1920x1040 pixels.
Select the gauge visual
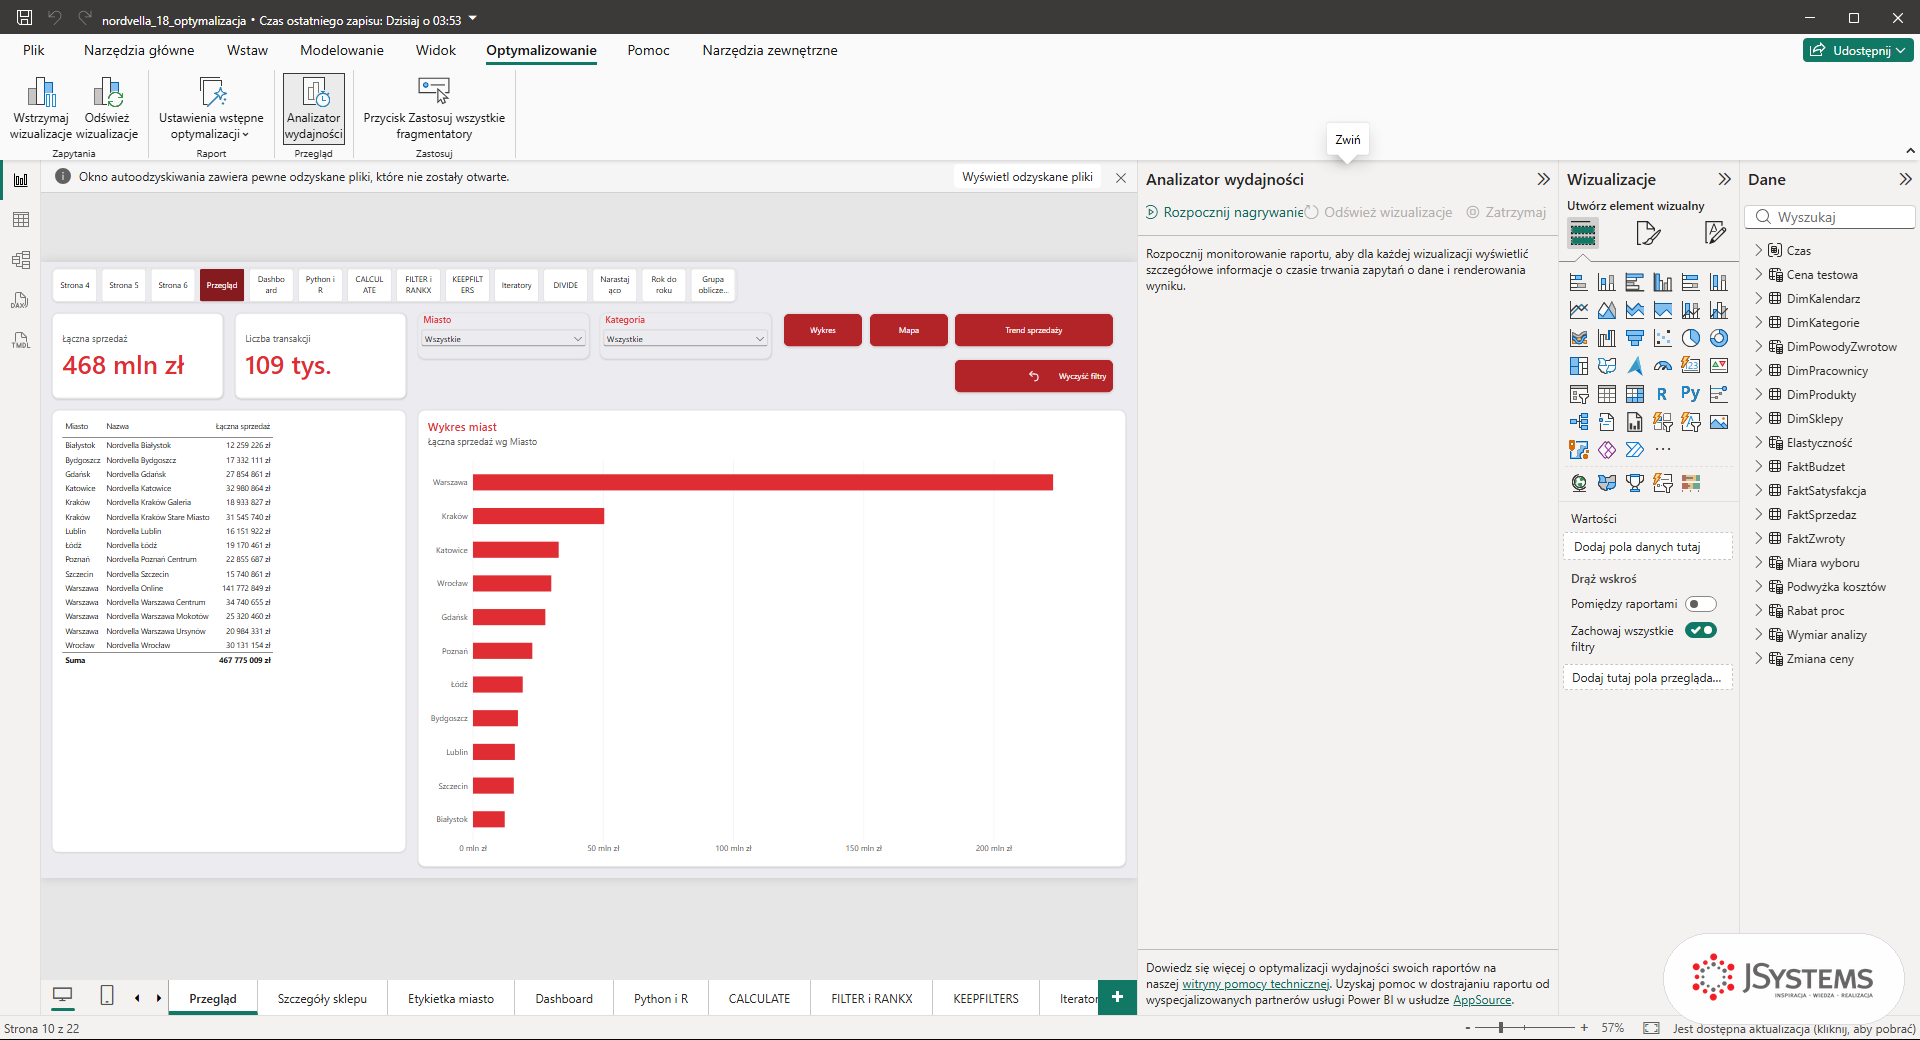[1662, 366]
